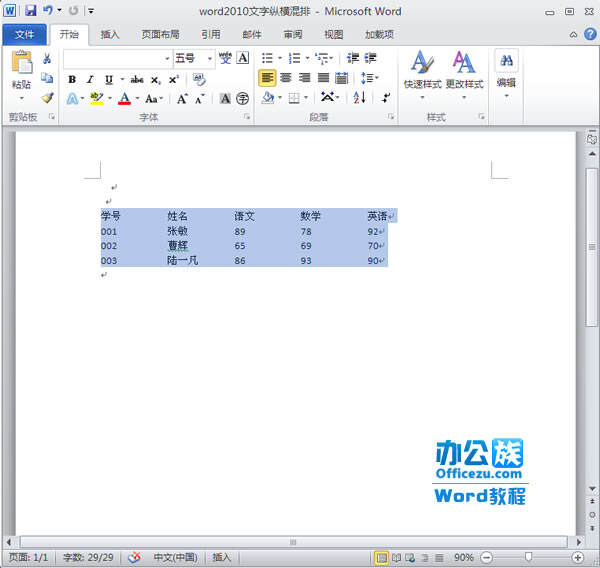Switch to the 视图 View tab
This screenshot has width=600, height=568.
coord(334,34)
